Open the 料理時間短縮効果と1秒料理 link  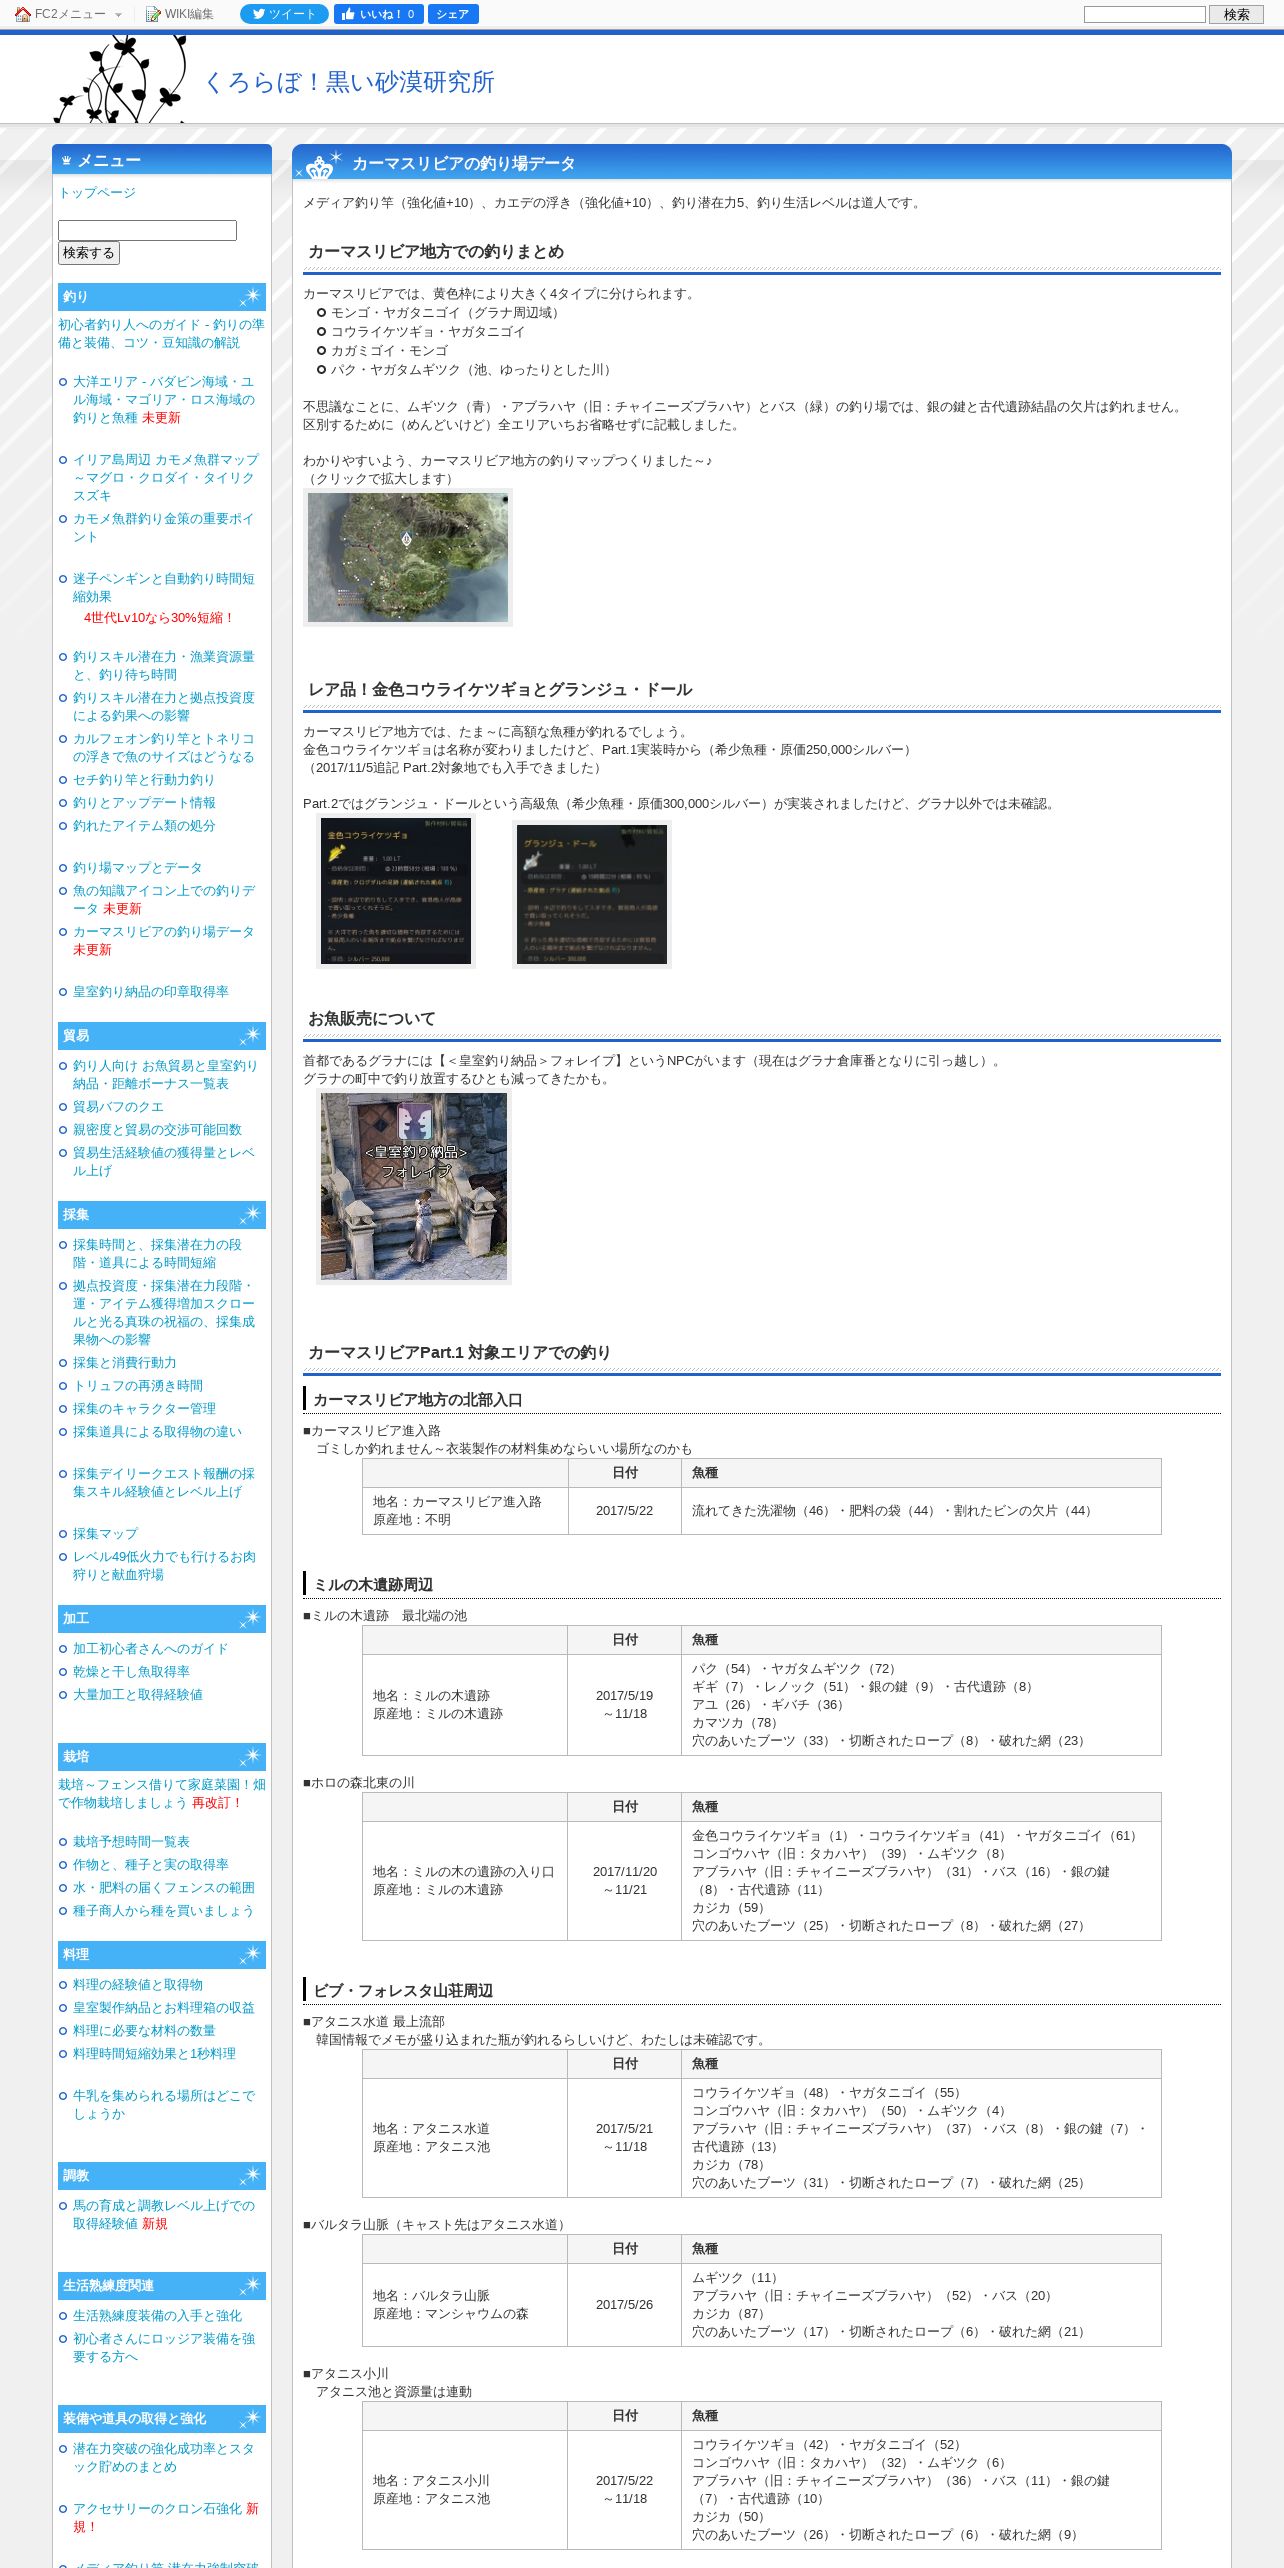click(154, 2053)
